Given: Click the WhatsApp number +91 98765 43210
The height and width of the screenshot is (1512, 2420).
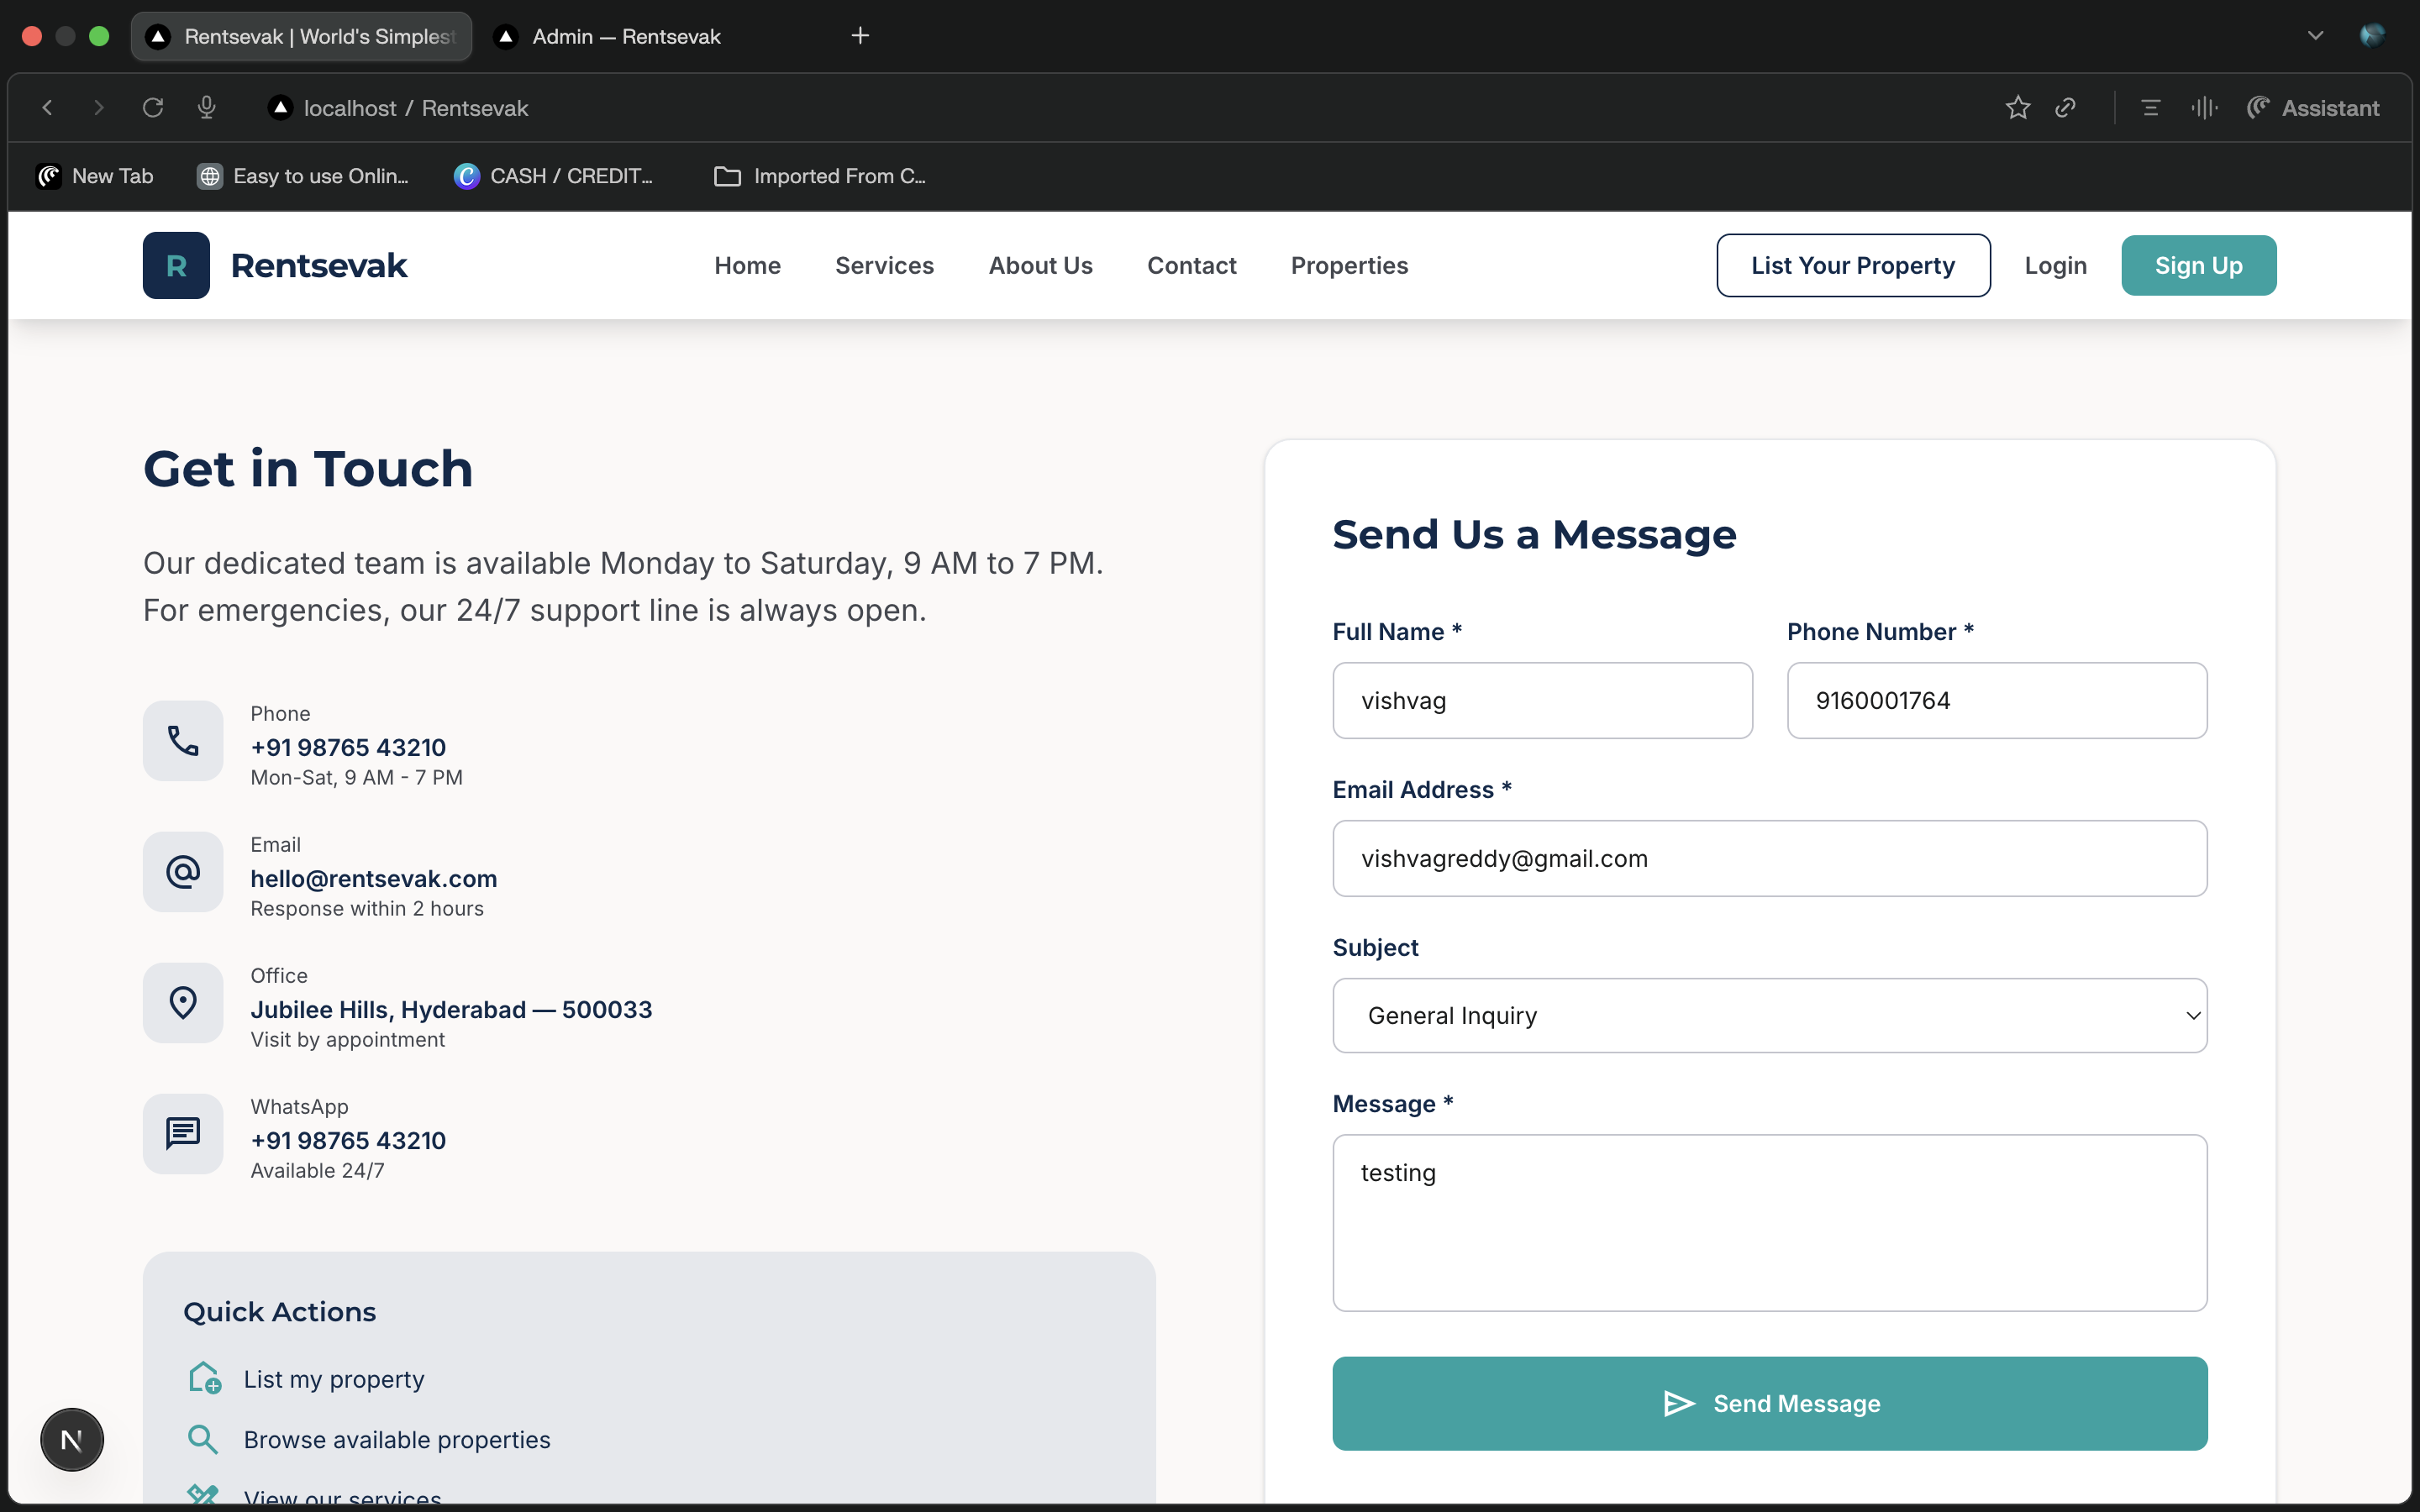Looking at the screenshot, I should [x=348, y=1140].
